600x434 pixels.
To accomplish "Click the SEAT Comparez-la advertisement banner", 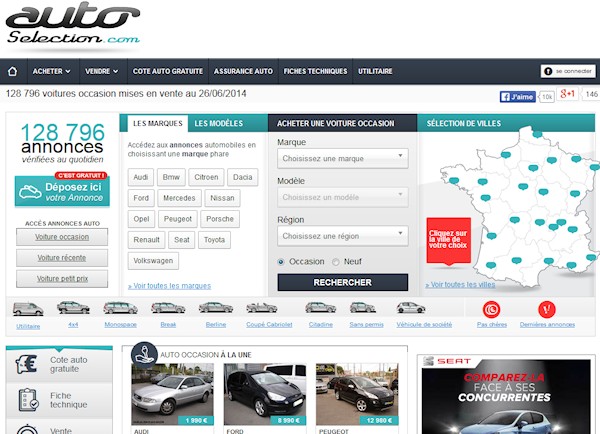I will pyautogui.click(x=506, y=396).
